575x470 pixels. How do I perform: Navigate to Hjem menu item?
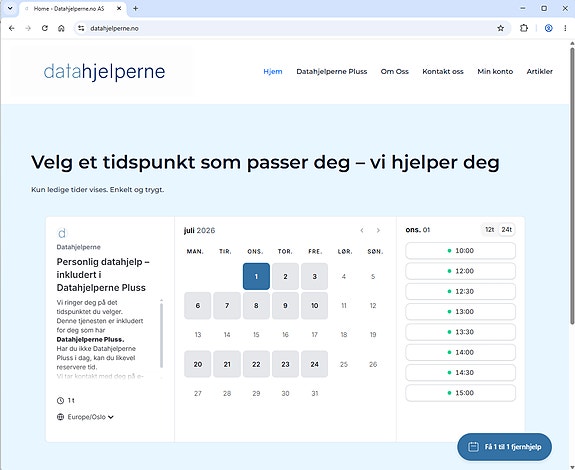[x=273, y=71]
